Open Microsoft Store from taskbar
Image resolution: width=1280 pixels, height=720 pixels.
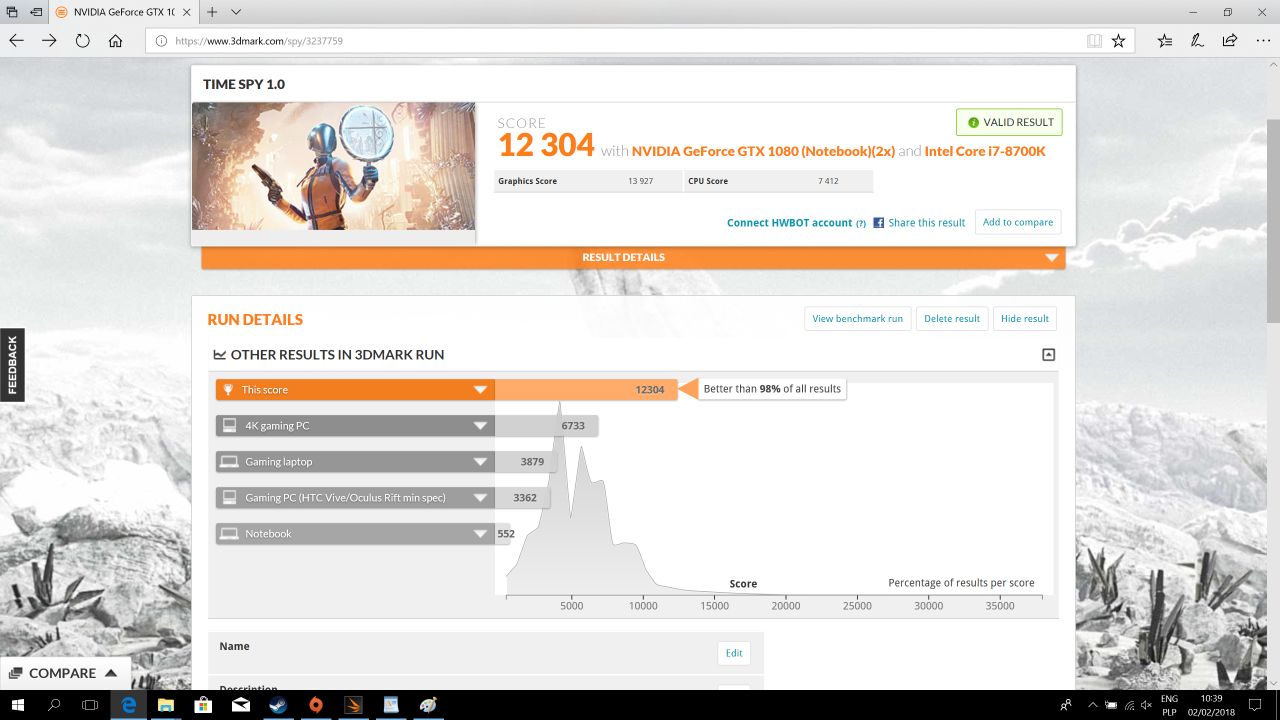203,705
